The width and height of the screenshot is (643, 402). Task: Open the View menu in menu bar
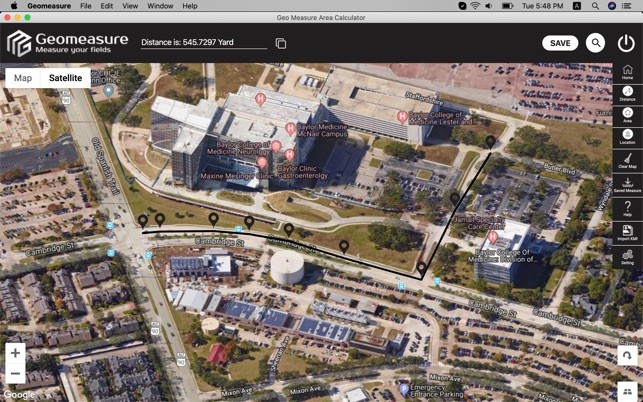click(x=130, y=6)
